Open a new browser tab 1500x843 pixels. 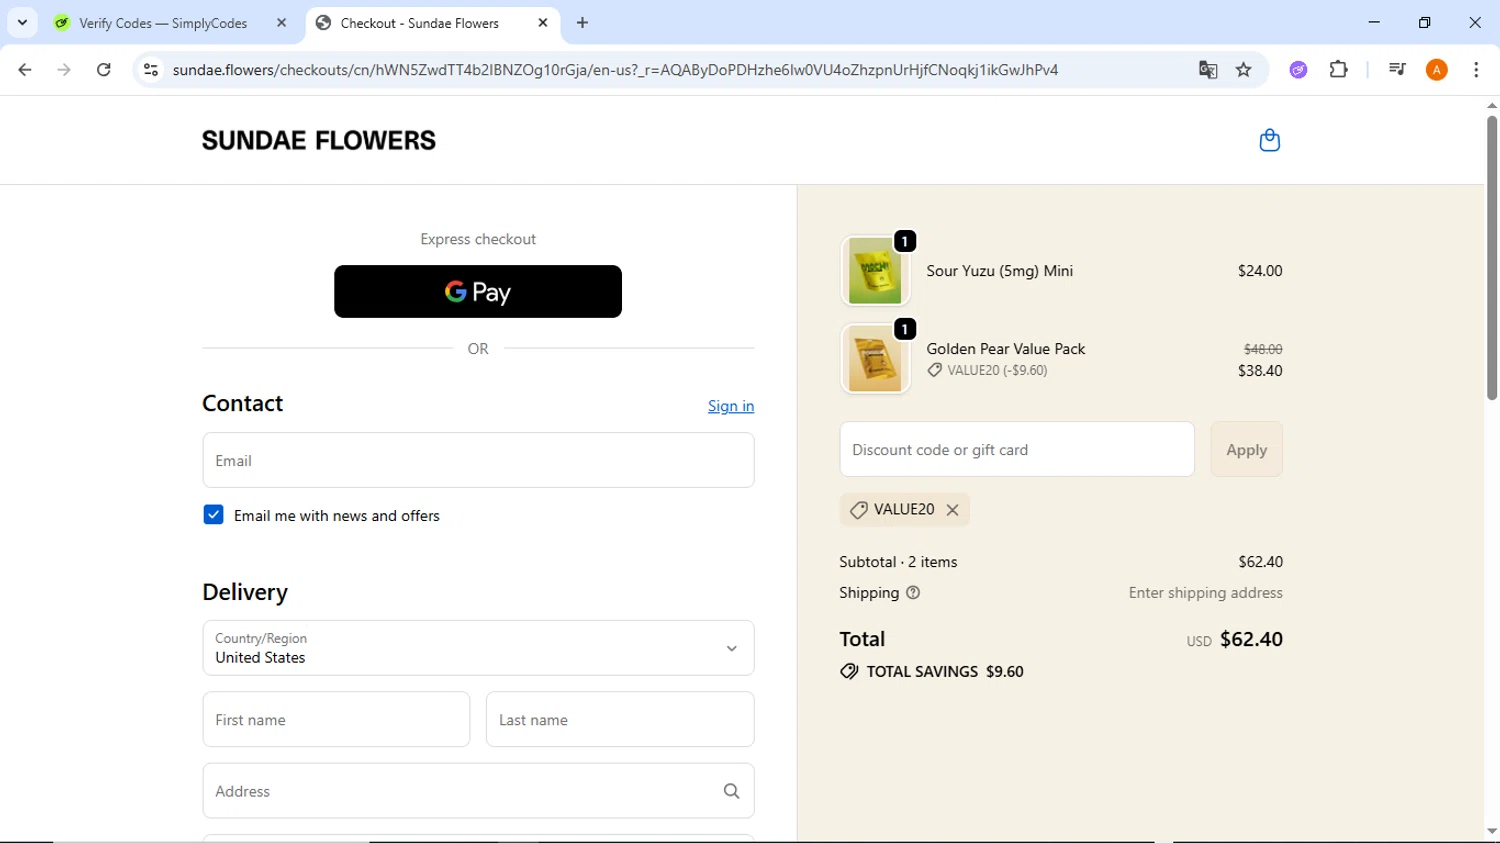pyautogui.click(x=583, y=23)
